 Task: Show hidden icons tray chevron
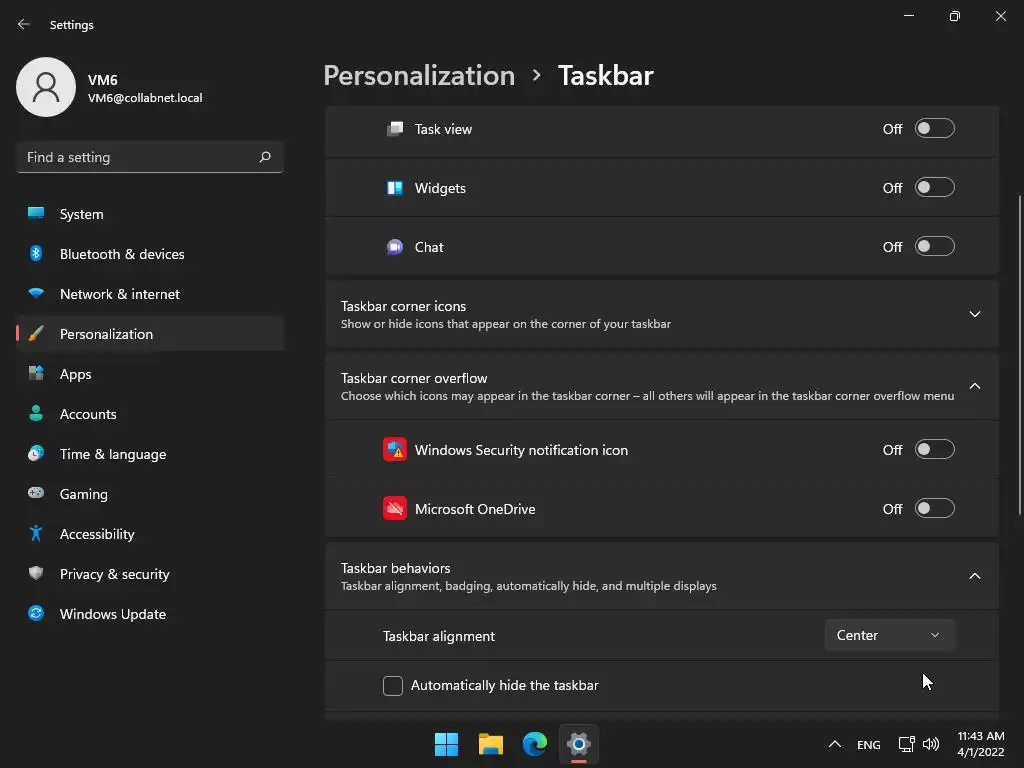[x=834, y=744]
